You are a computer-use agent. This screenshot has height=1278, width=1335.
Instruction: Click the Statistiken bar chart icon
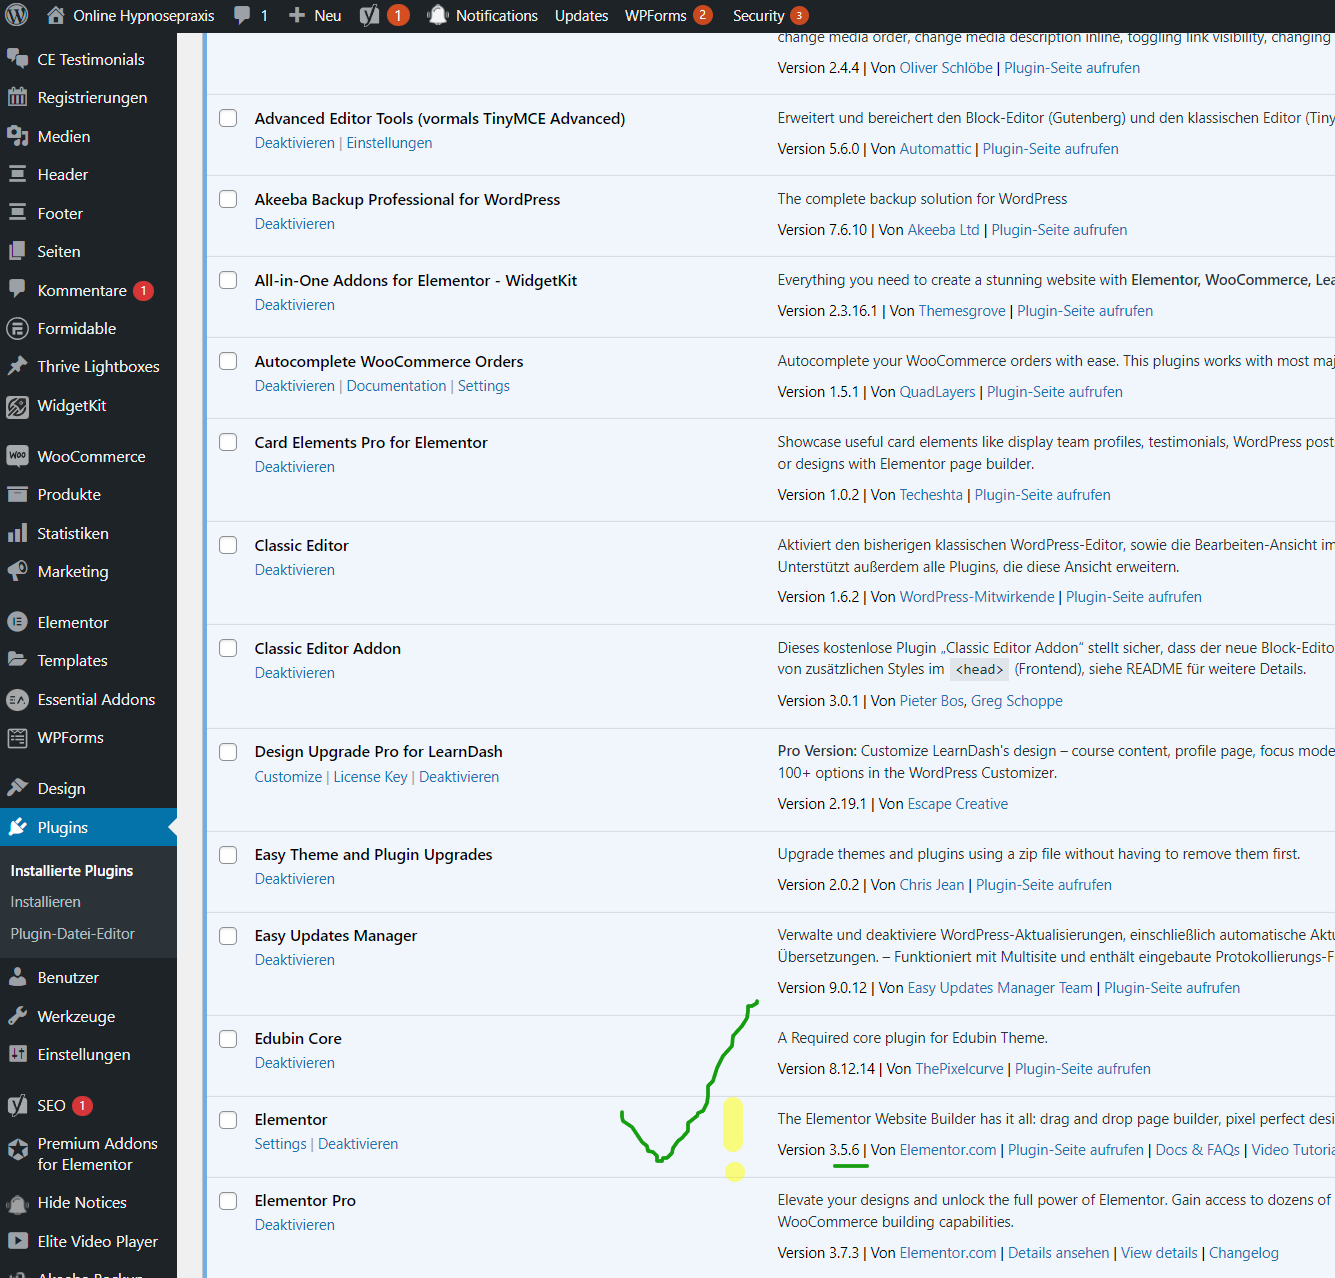coord(17,533)
